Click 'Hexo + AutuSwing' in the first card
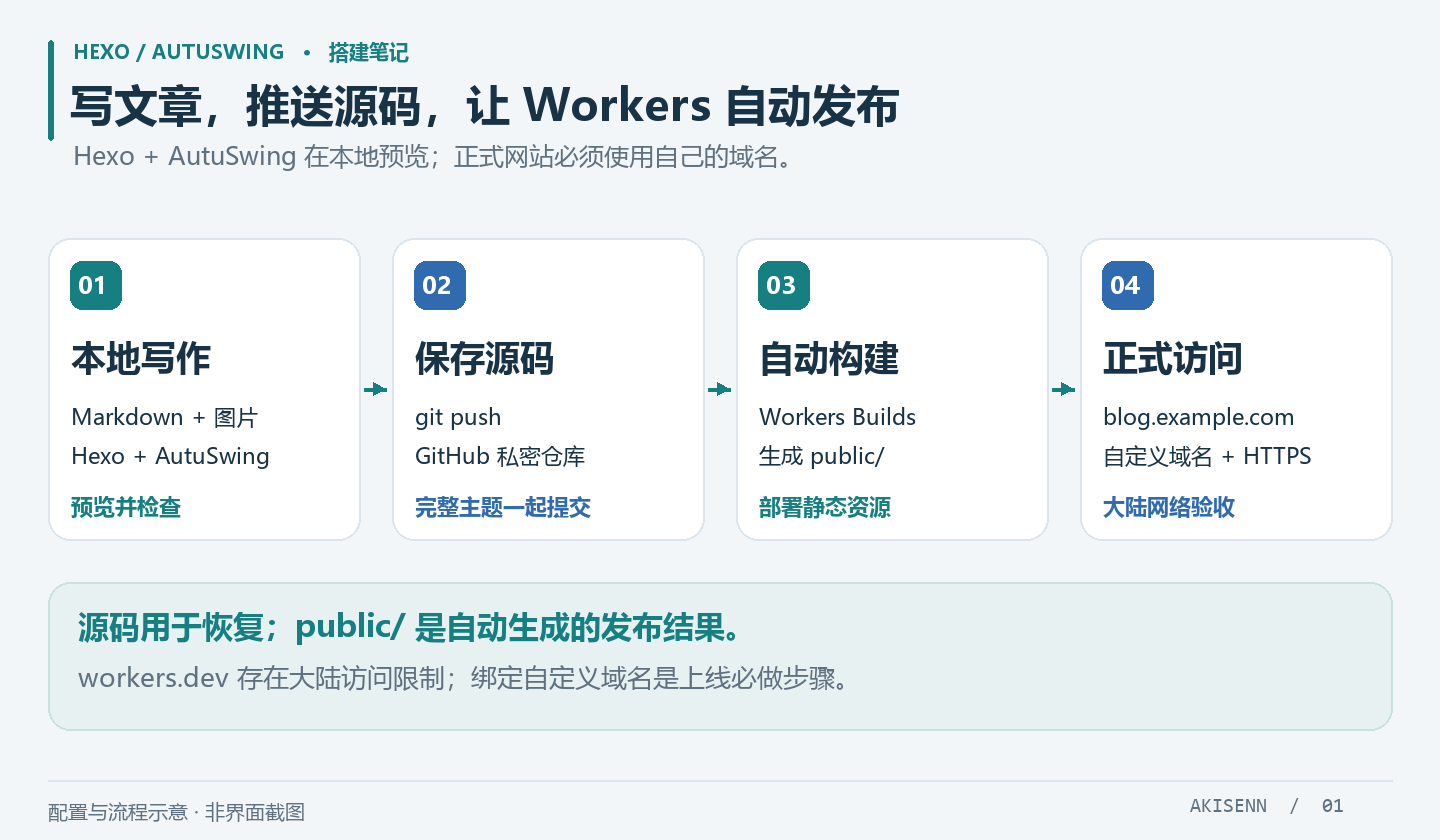Viewport: 1440px width, 840px height. (171, 456)
